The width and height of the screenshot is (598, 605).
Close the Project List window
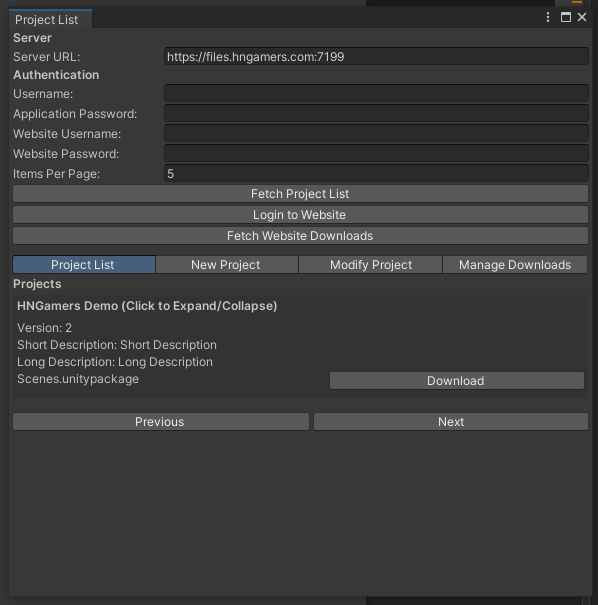[582, 17]
